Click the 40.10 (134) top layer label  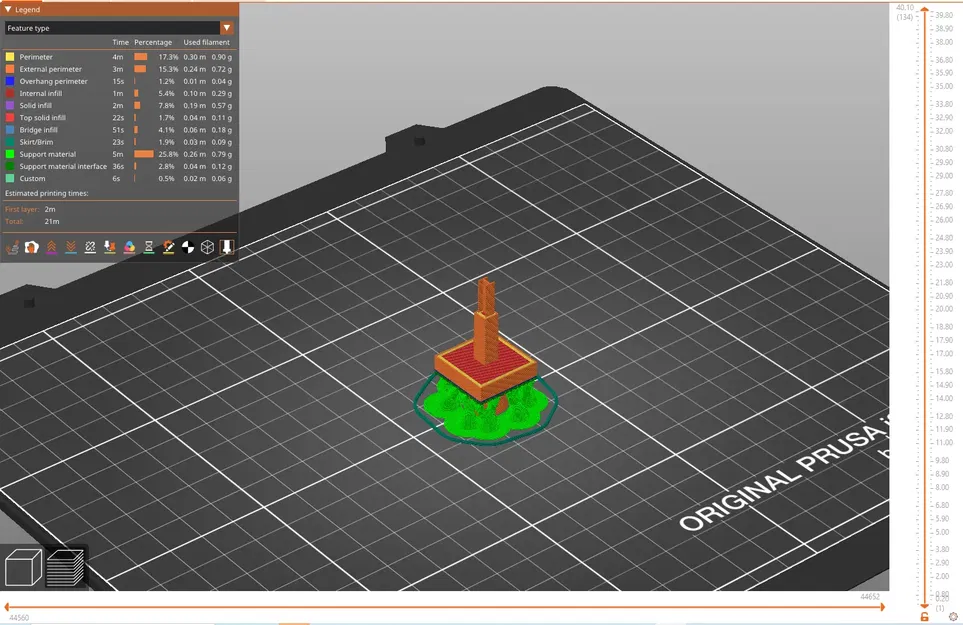pyautogui.click(x=905, y=12)
